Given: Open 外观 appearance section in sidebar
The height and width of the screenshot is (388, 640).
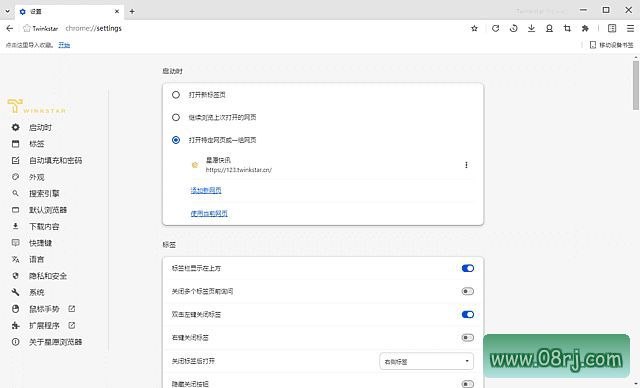Looking at the screenshot, I should pos(36,177).
